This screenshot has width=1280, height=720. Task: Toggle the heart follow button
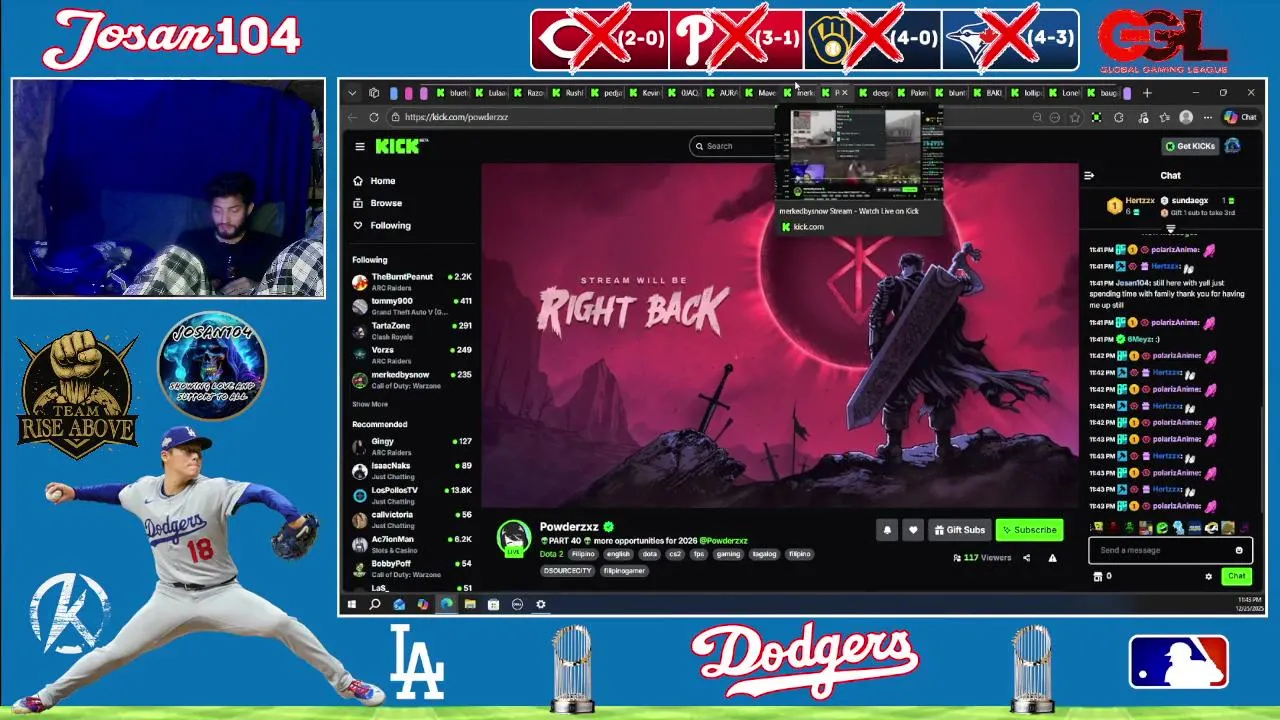912,530
